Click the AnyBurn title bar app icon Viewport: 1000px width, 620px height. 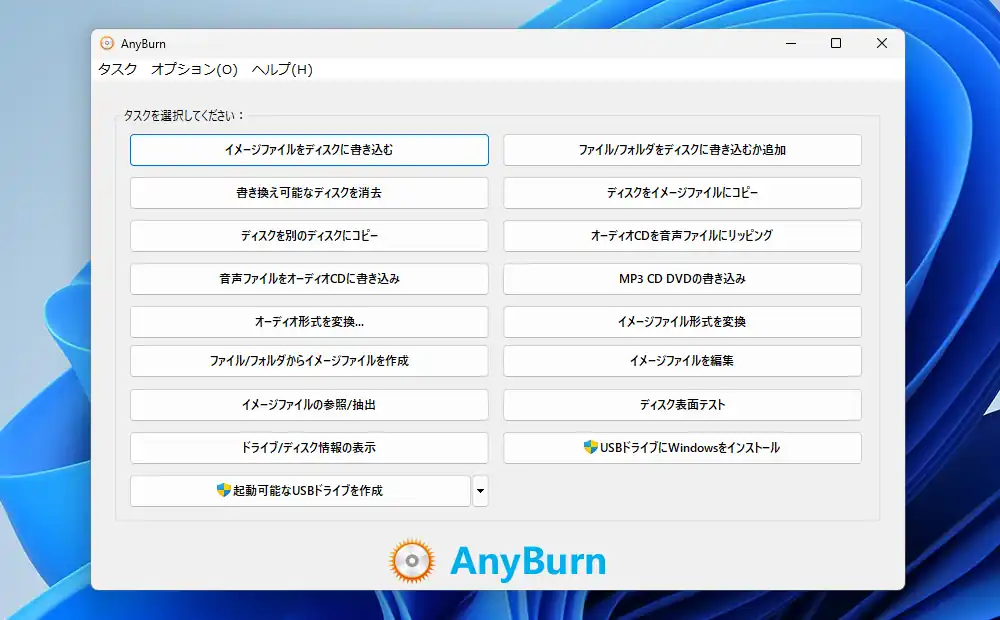107,43
